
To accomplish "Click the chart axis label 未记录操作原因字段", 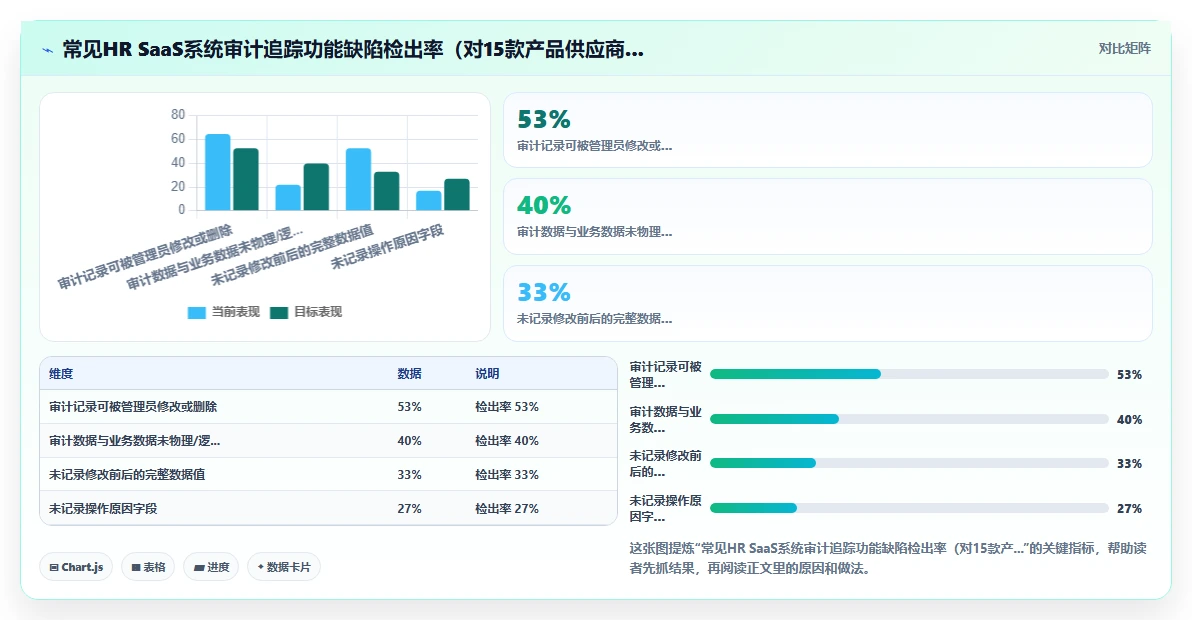I will coord(387,247).
